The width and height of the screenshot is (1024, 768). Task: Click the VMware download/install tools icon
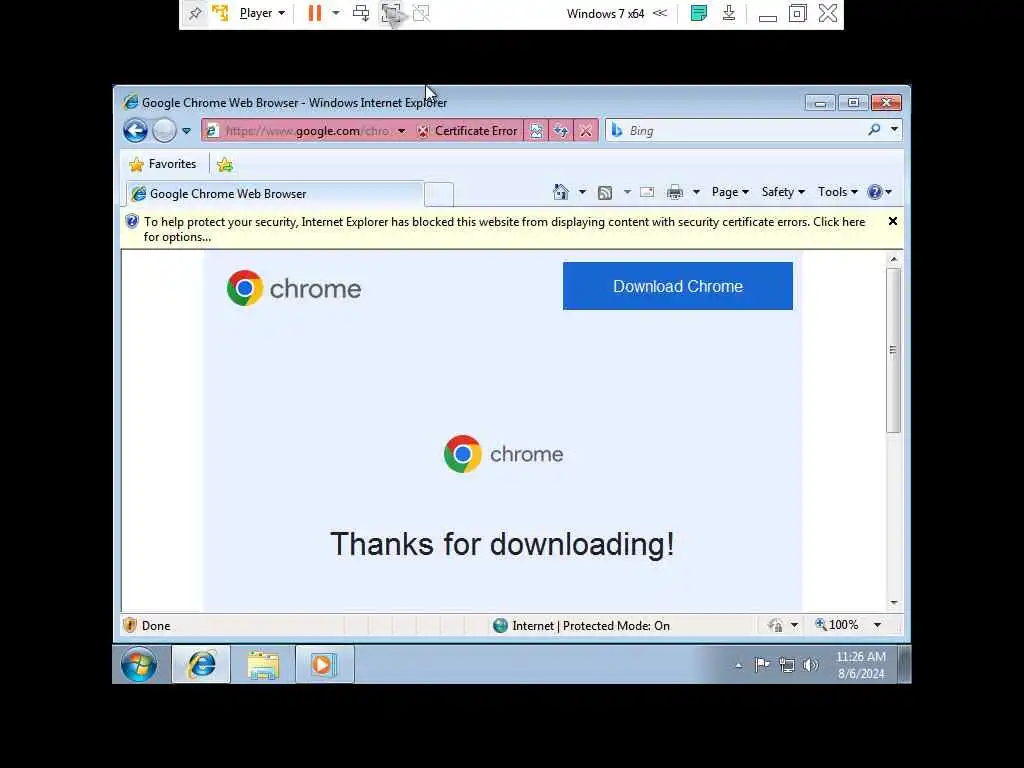point(729,13)
